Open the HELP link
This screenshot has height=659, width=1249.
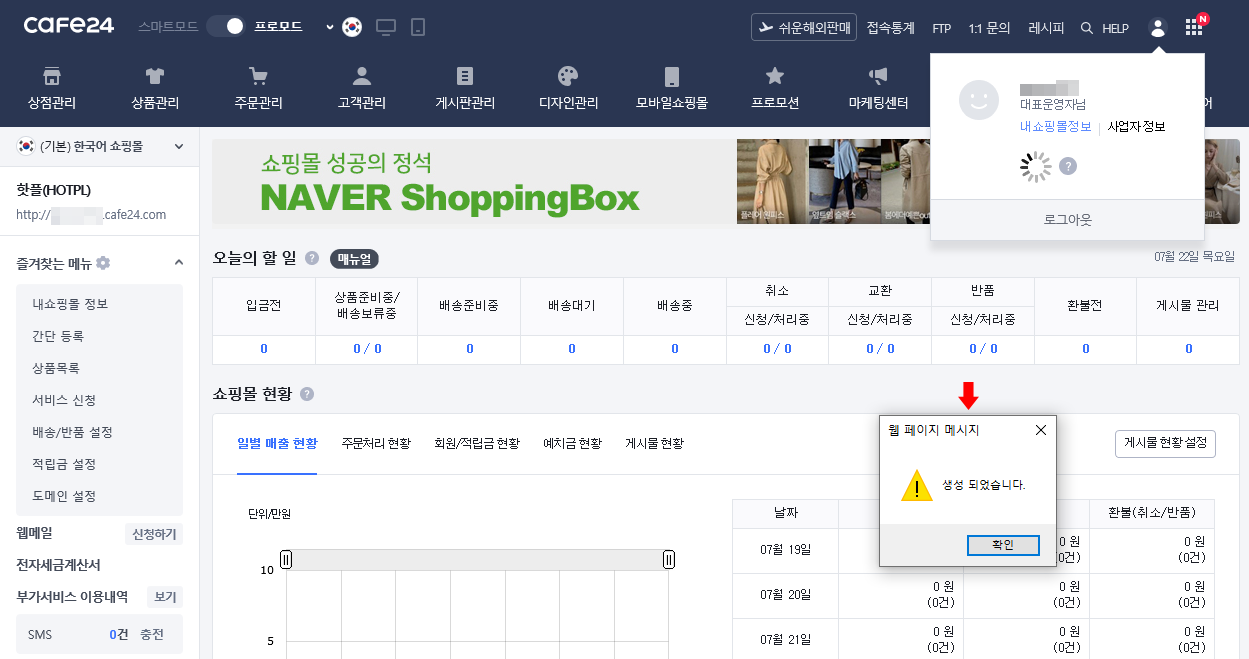tap(1115, 29)
